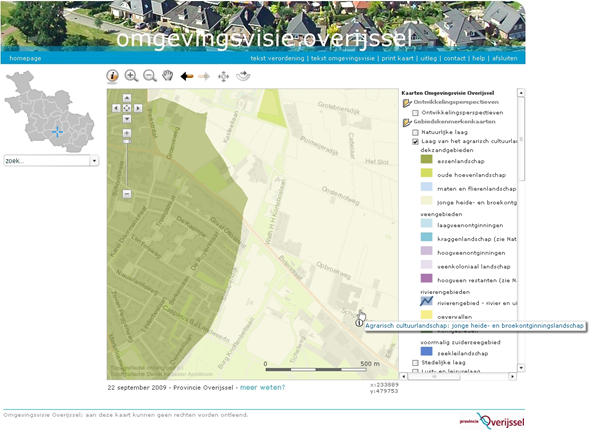Select the pan hand tool
Screen dimensions: 605x431
coord(168,76)
